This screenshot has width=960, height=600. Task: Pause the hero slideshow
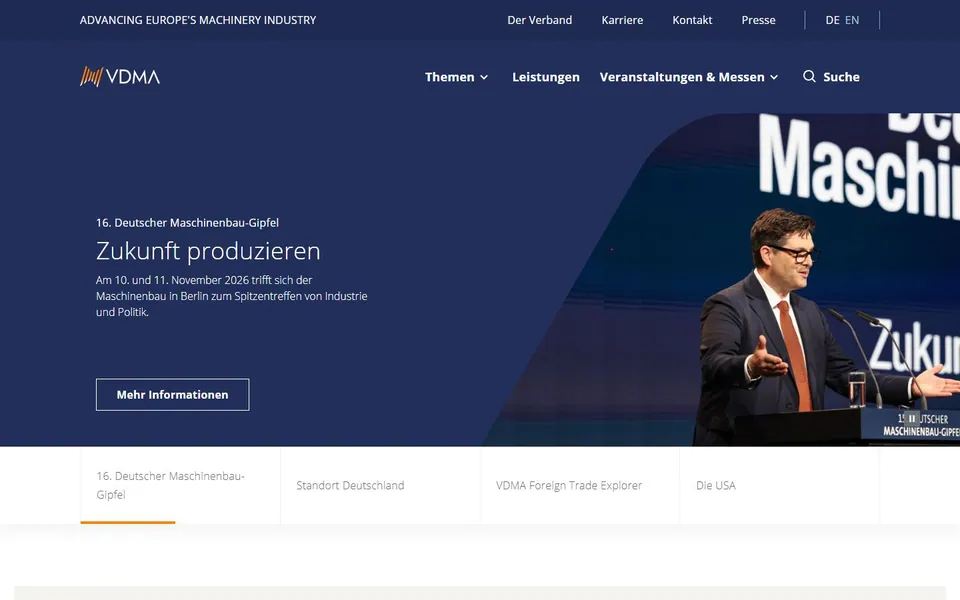912,419
